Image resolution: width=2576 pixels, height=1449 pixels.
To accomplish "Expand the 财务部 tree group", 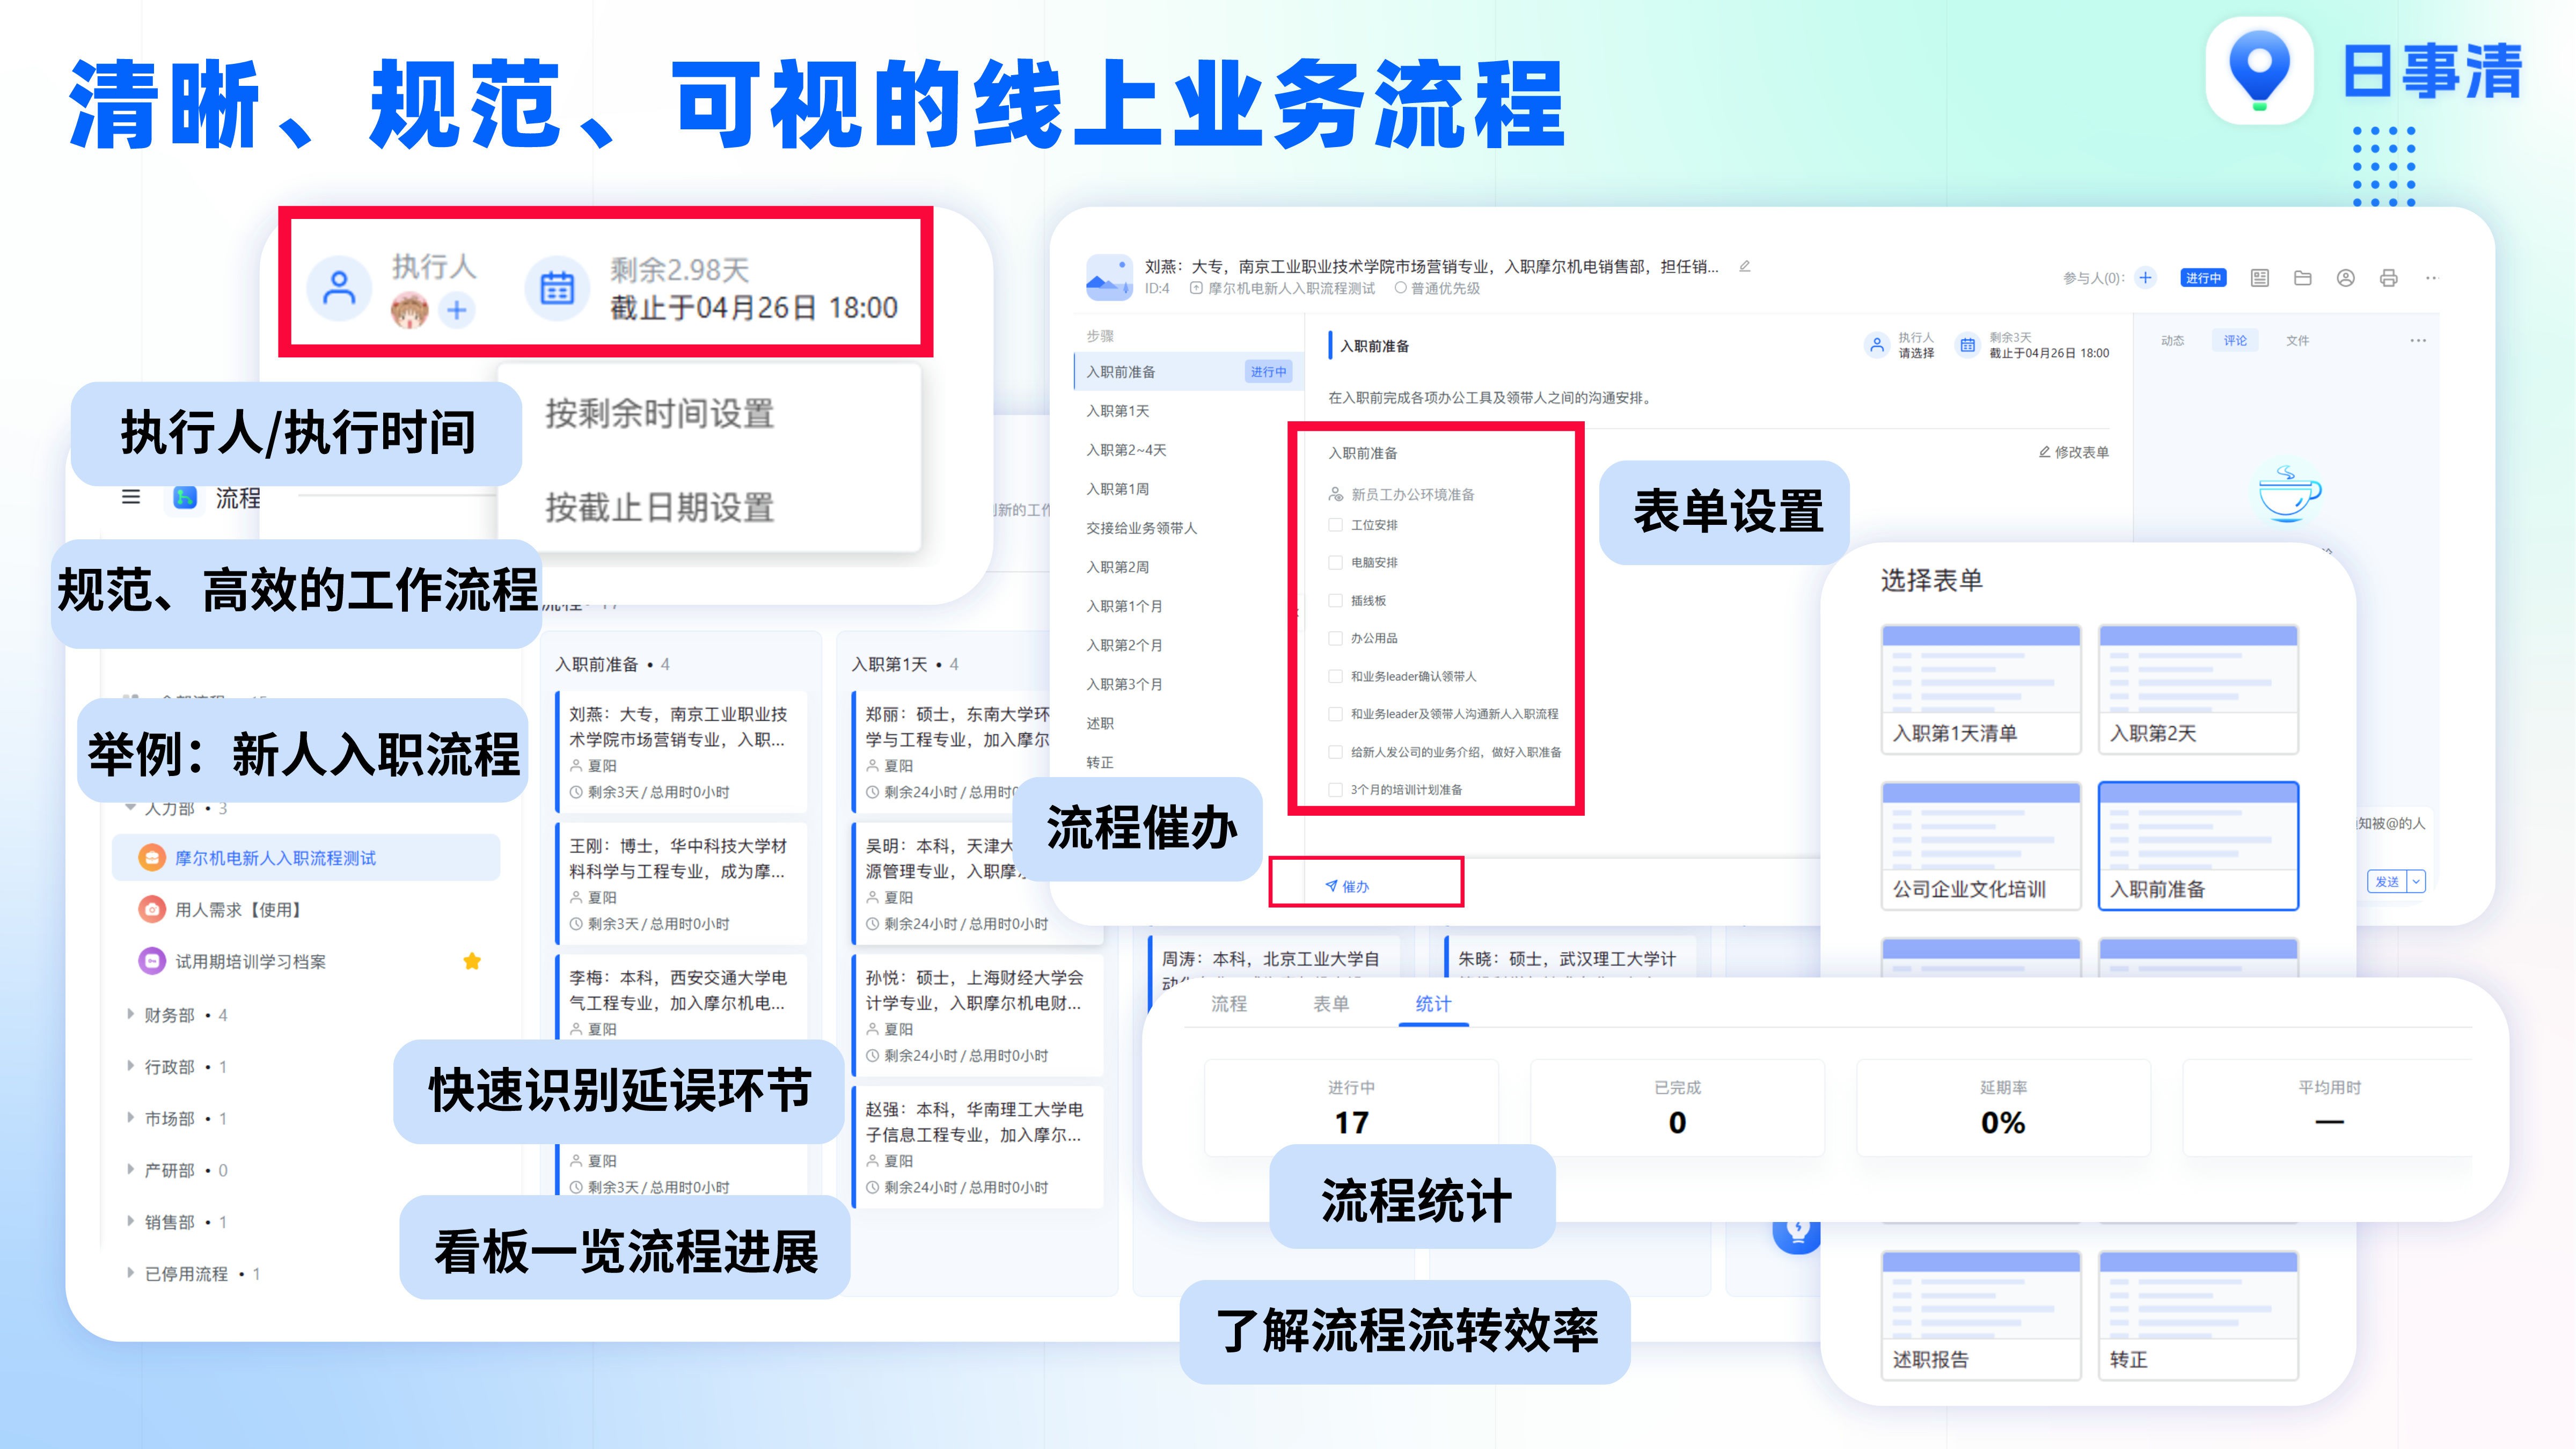I will 130,1014.
